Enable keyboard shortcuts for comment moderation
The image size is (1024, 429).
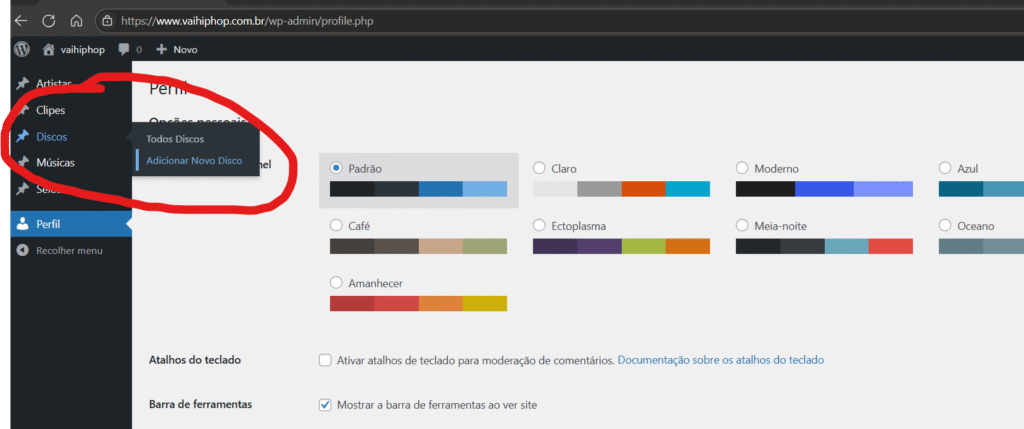pos(325,360)
